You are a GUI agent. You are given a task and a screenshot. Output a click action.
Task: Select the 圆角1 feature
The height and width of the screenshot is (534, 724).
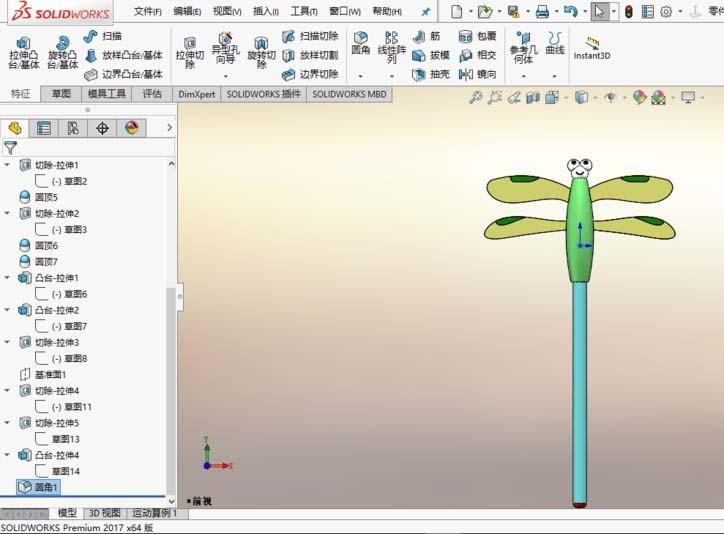[38, 487]
